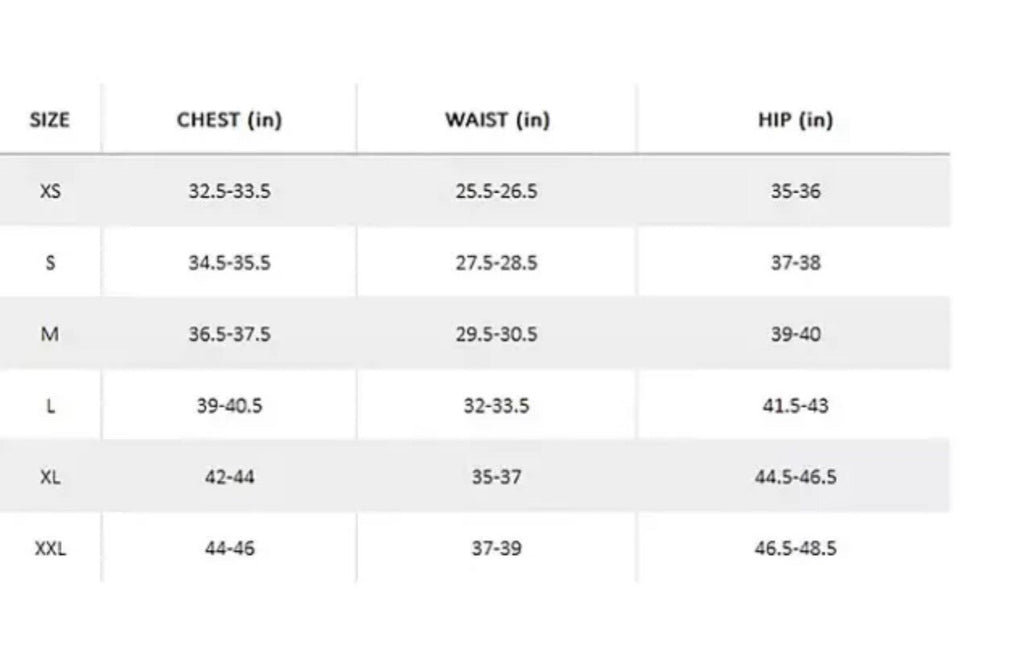The image size is (1024, 651).
Task: Click waist value 35-37
Action: (x=496, y=477)
